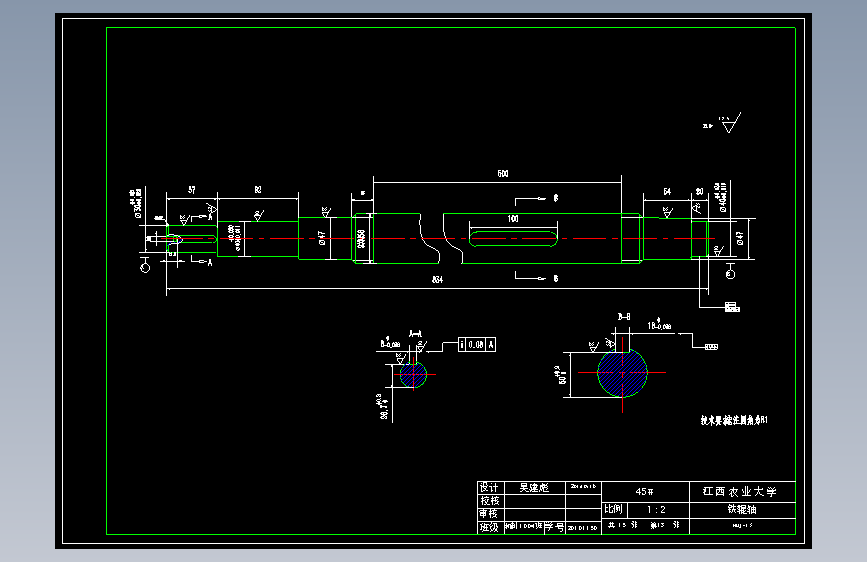The width and height of the screenshot is (867, 562).
Task: Select the Ø47 diameter dimension on left-middle shaft
Action: 322,238
